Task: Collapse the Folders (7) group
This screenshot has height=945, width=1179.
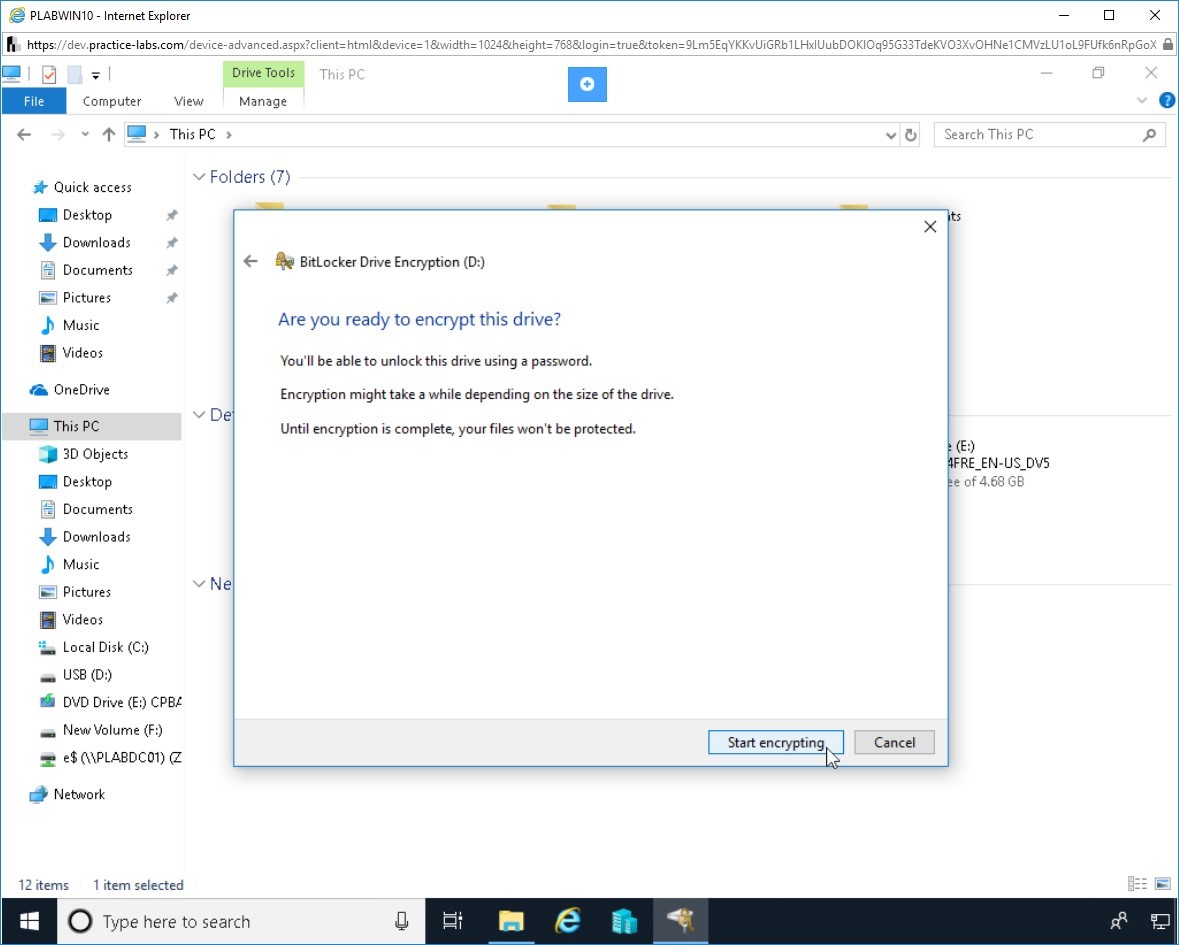Action: [199, 177]
